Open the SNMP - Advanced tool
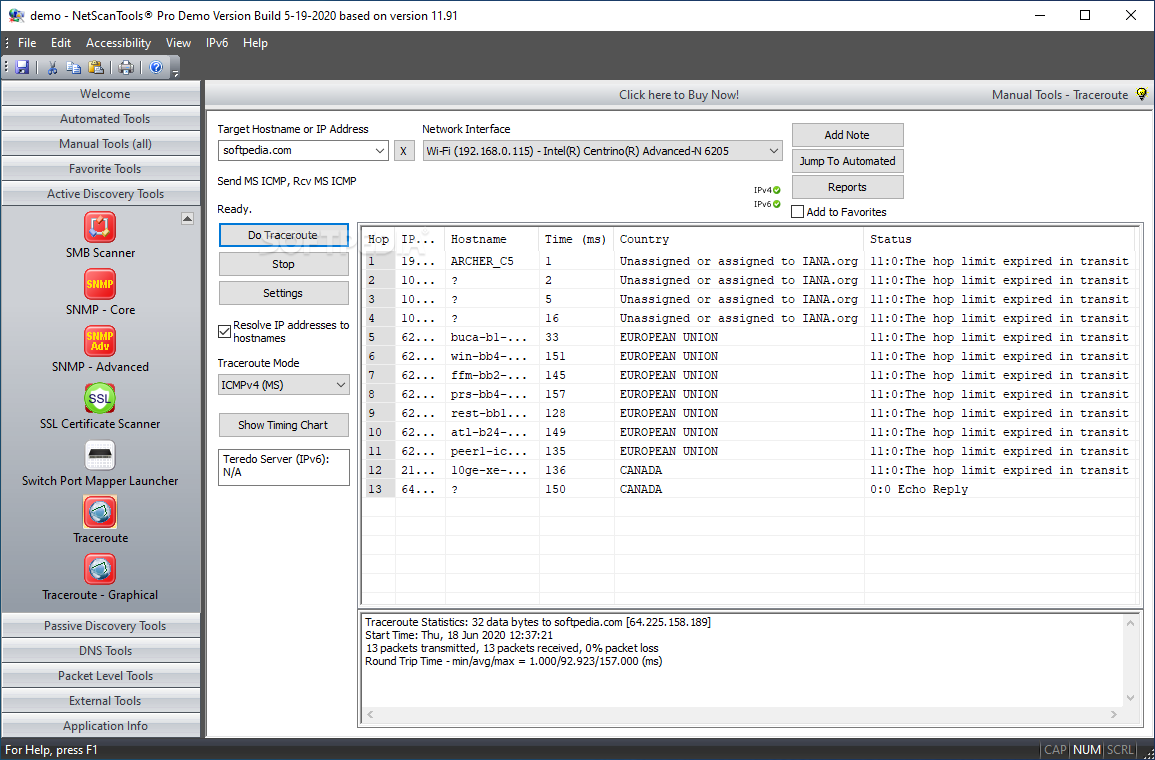The height and width of the screenshot is (760, 1155). click(x=100, y=349)
